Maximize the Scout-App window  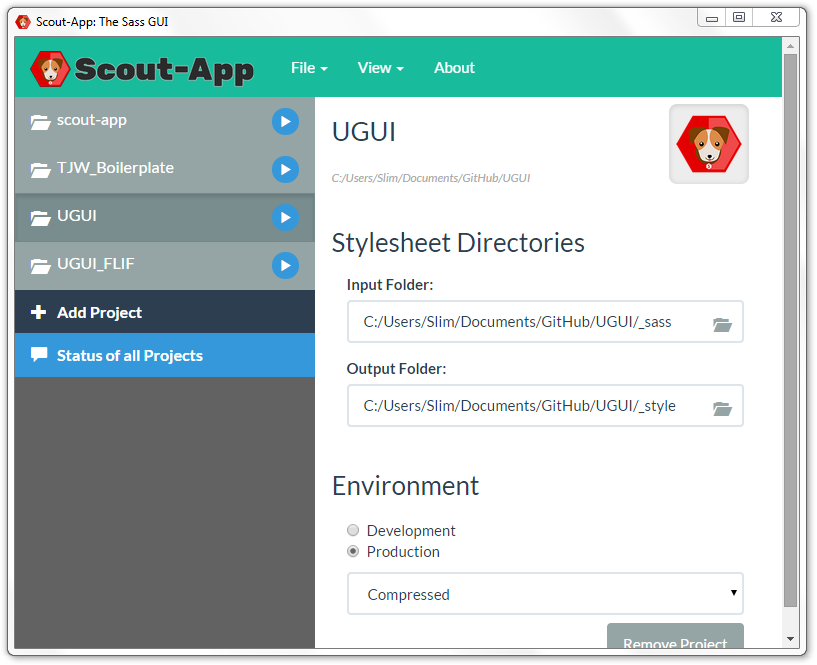pos(739,17)
